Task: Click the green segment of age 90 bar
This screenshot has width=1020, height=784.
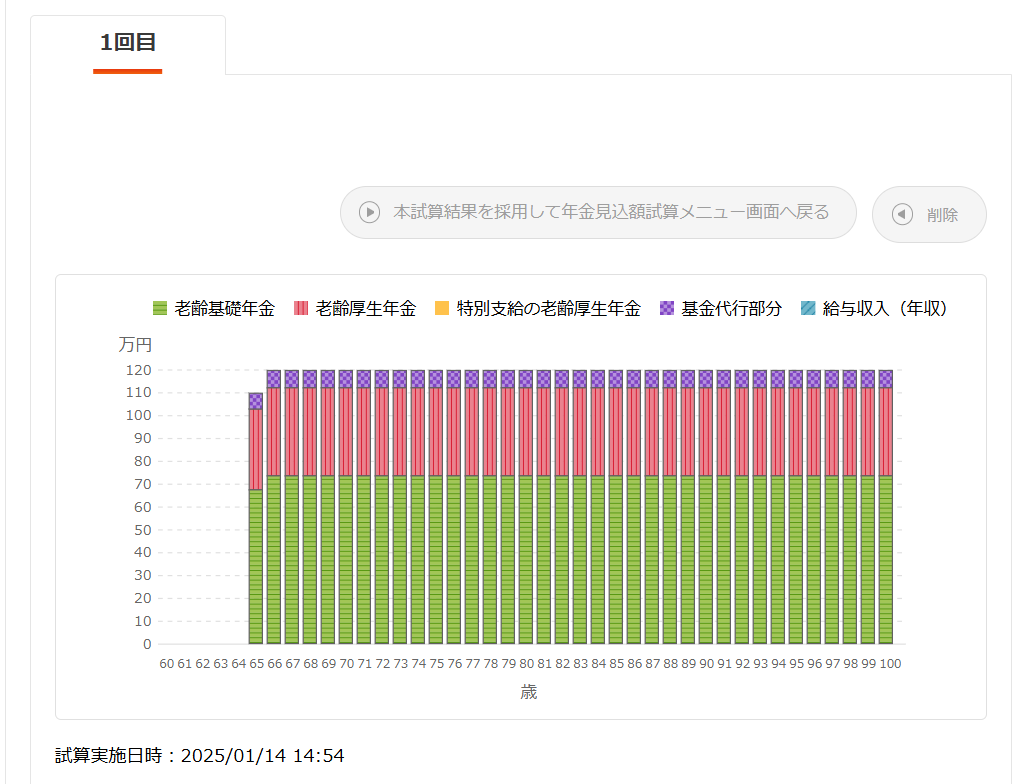Action: 706,560
